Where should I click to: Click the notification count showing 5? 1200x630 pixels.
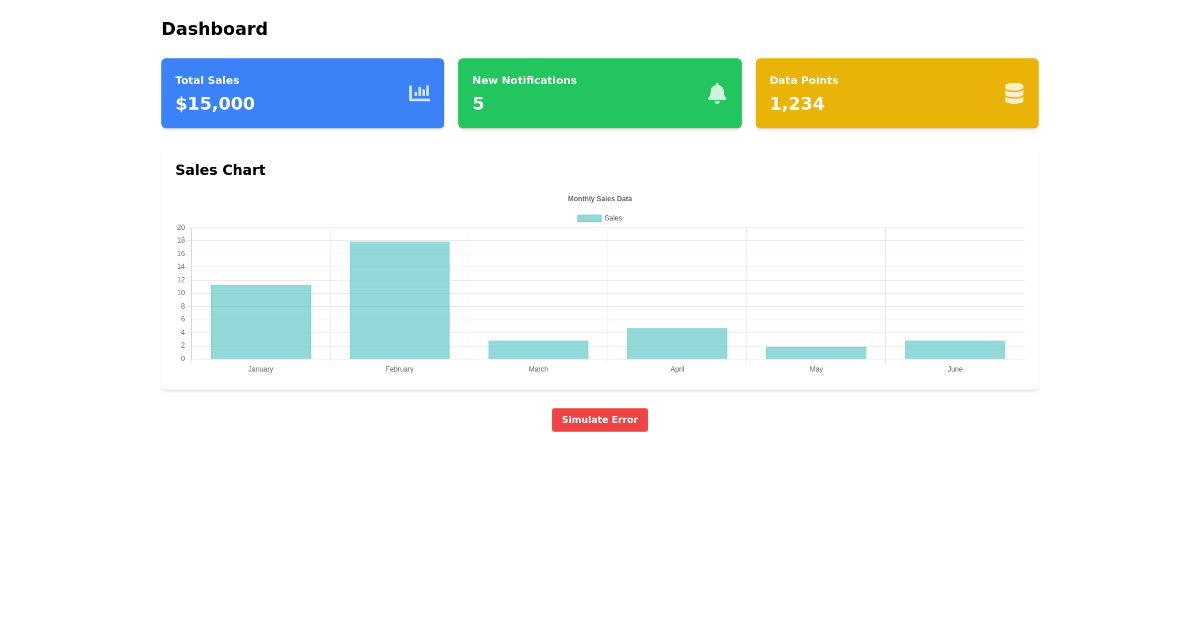coord(477,103)
